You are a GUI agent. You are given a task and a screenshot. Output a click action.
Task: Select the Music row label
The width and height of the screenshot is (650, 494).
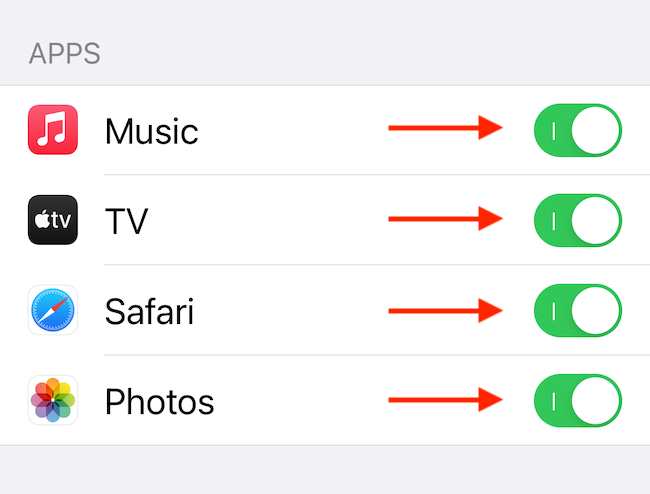coord(151,131)
